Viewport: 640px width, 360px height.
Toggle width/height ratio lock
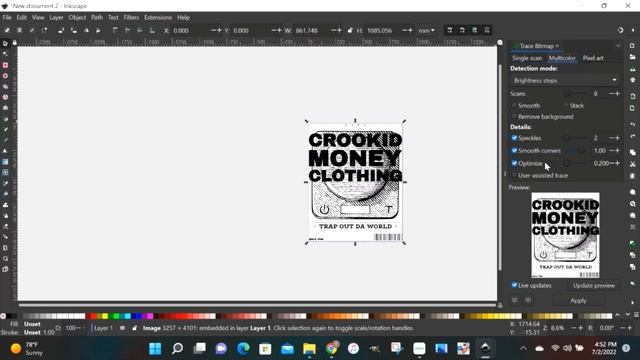(350, 30)
